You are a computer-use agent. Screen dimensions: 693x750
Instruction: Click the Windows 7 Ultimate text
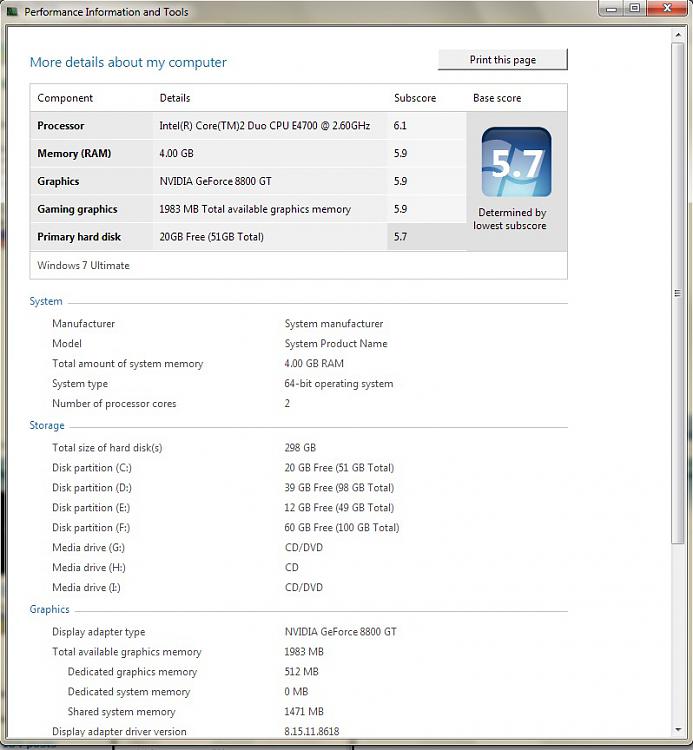pyautogui.click(x=83, y=265)
